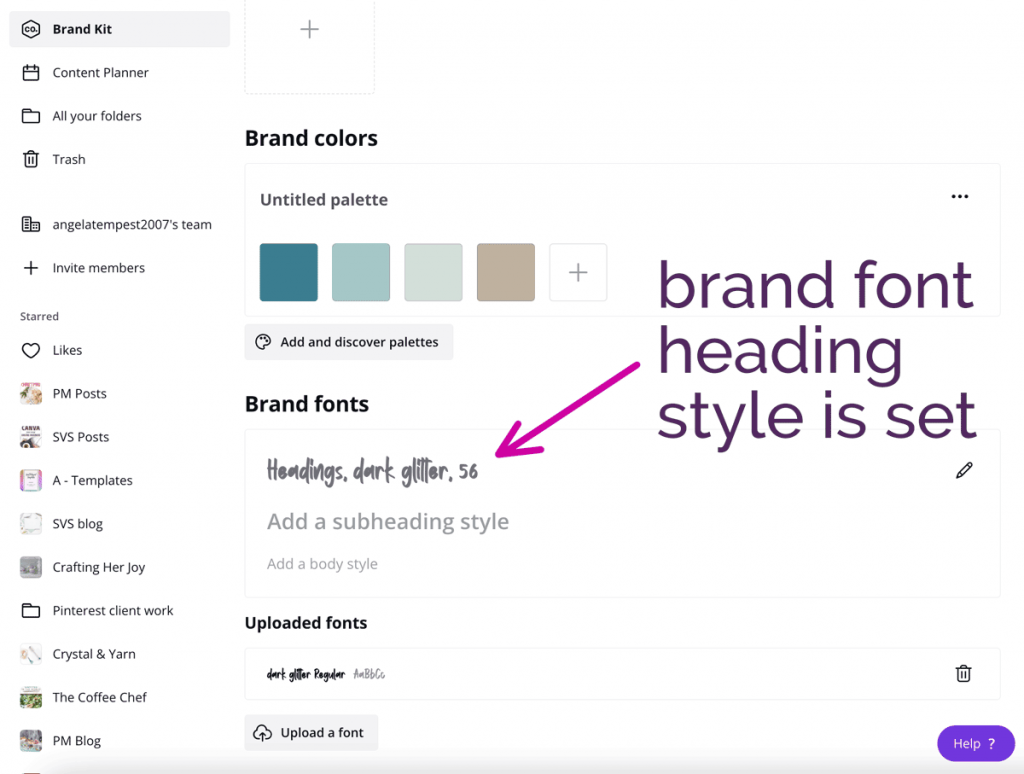This screenshot has height=774, width=1024.
Task: Select the teal color swatch
Action: [x=288, y=271]
